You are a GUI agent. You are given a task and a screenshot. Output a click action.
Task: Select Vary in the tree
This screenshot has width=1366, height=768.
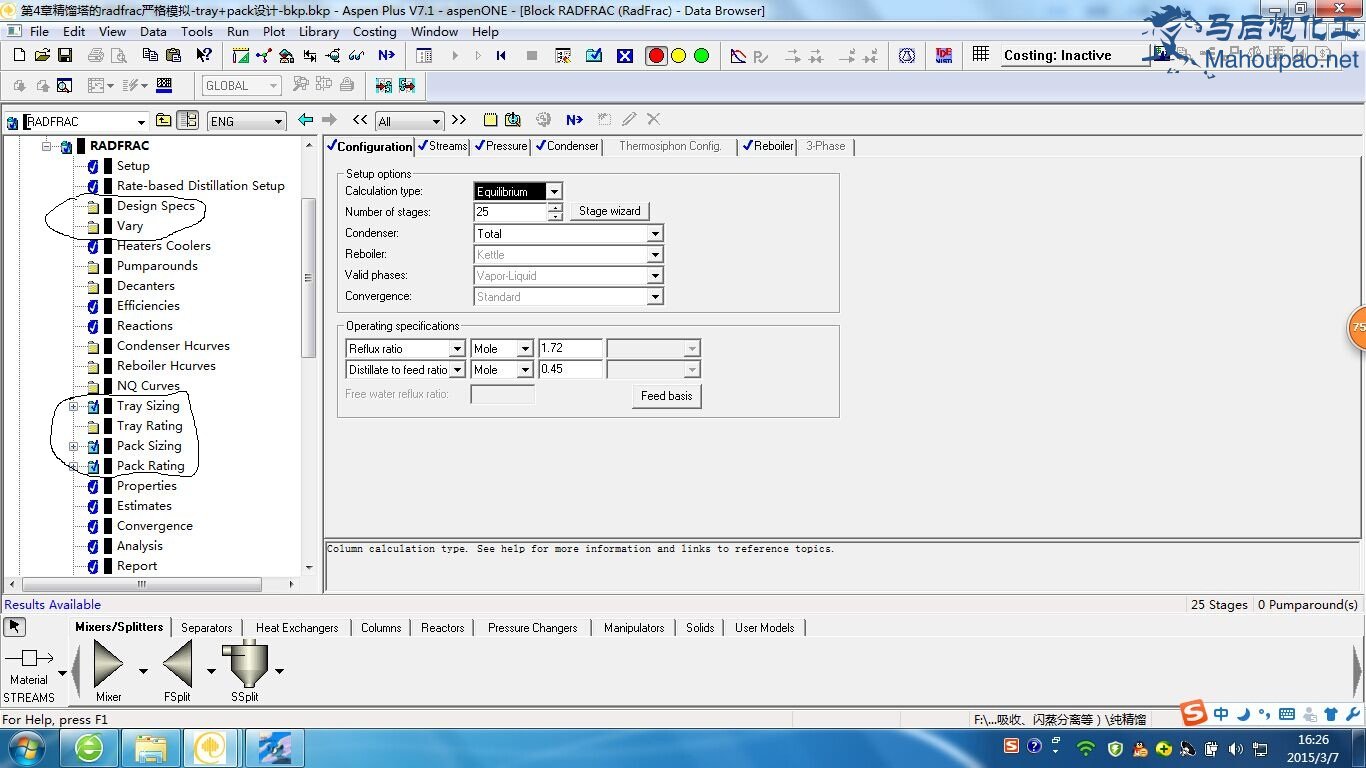130,226
